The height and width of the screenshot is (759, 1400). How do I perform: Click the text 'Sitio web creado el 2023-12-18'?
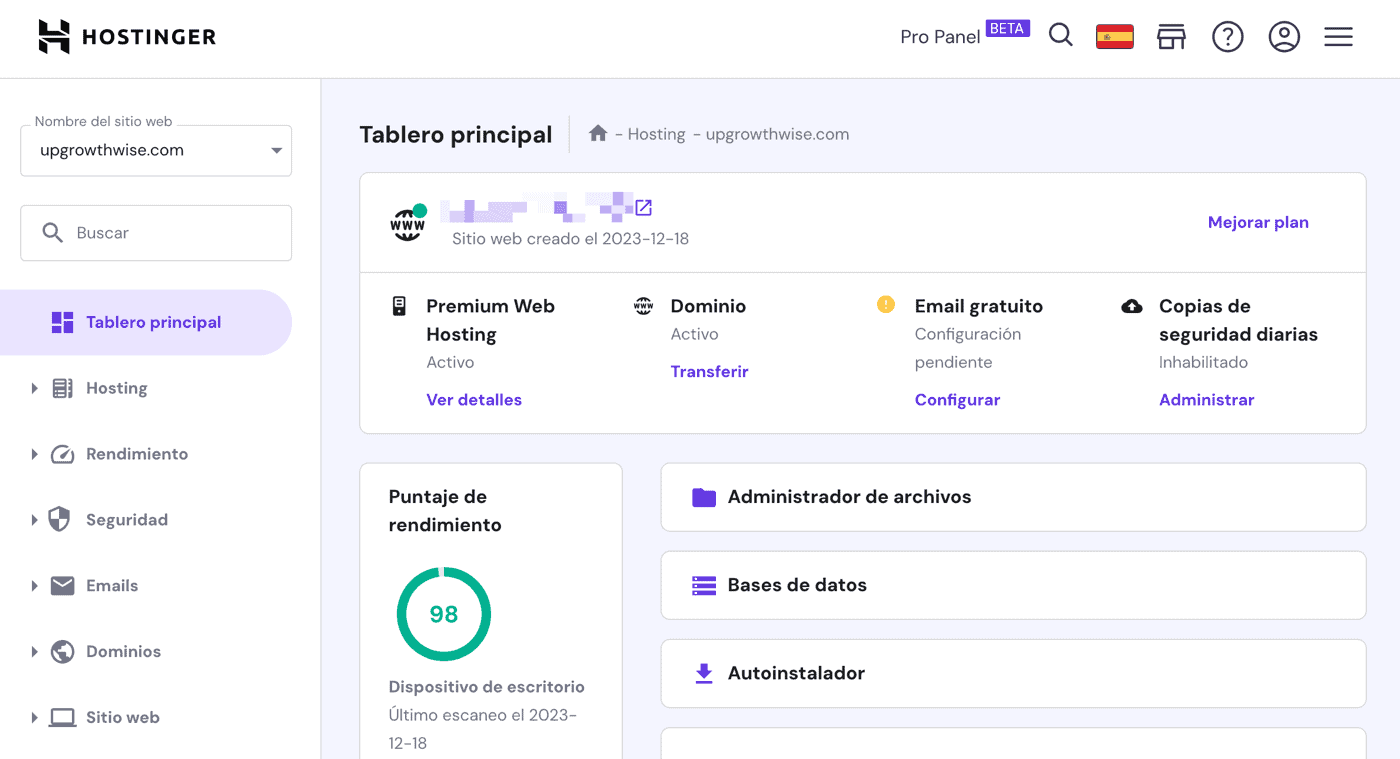click(570, 239)
